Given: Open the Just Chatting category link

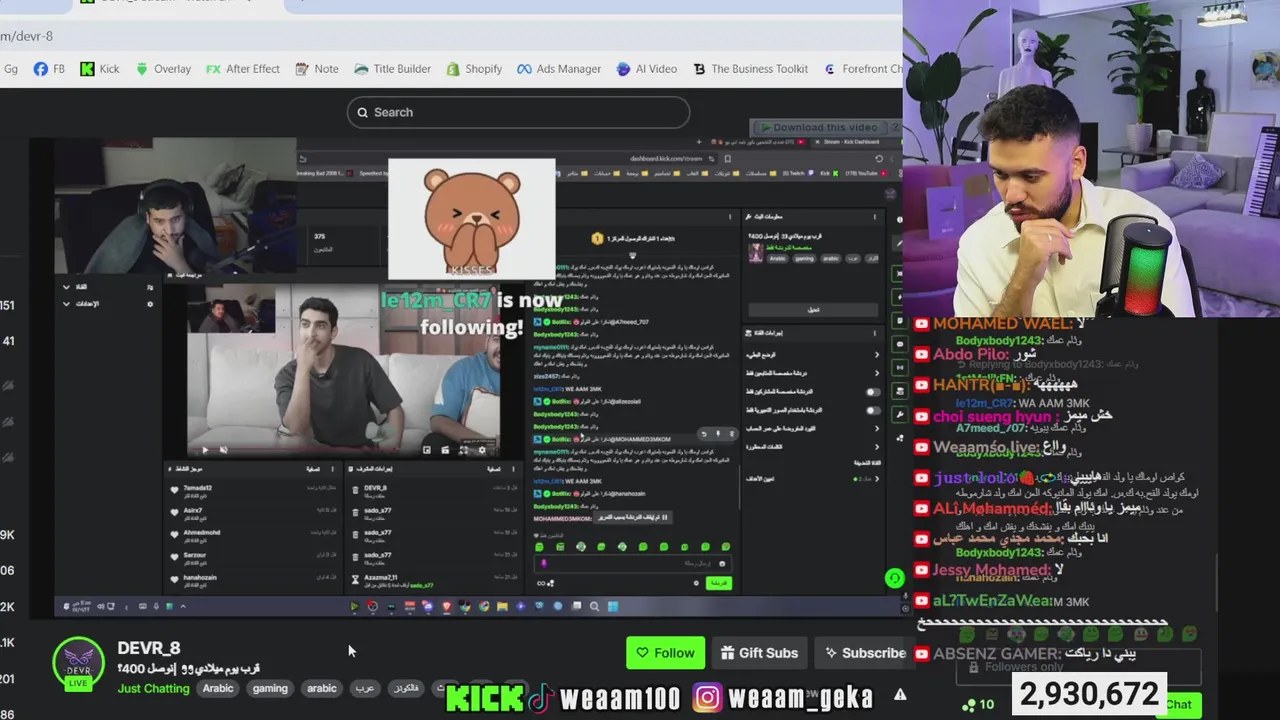Looking at the screenshot, I should pos(153,688).
